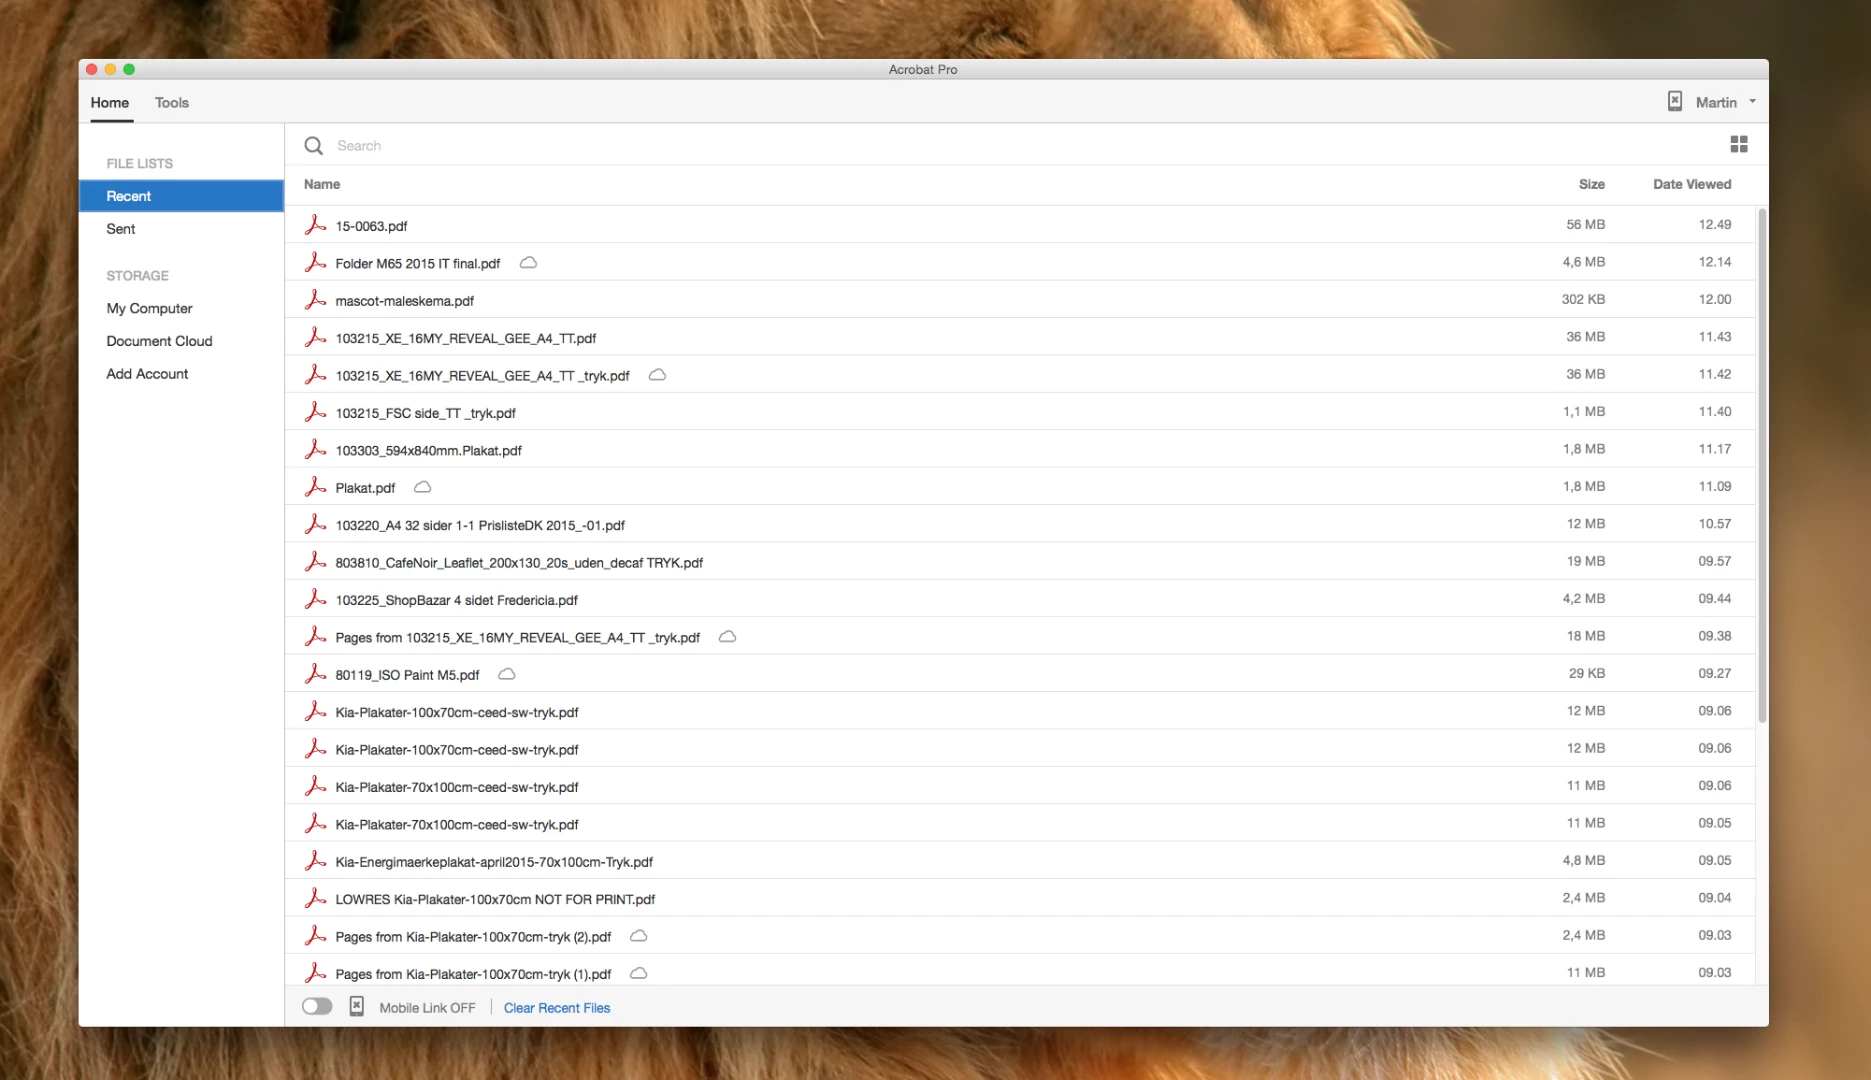Select Kia-Energimaerkeplakat-april2015-70x100cm-Tryk.pdf name
This screenshot has height=1080, width=1871.
494,862
